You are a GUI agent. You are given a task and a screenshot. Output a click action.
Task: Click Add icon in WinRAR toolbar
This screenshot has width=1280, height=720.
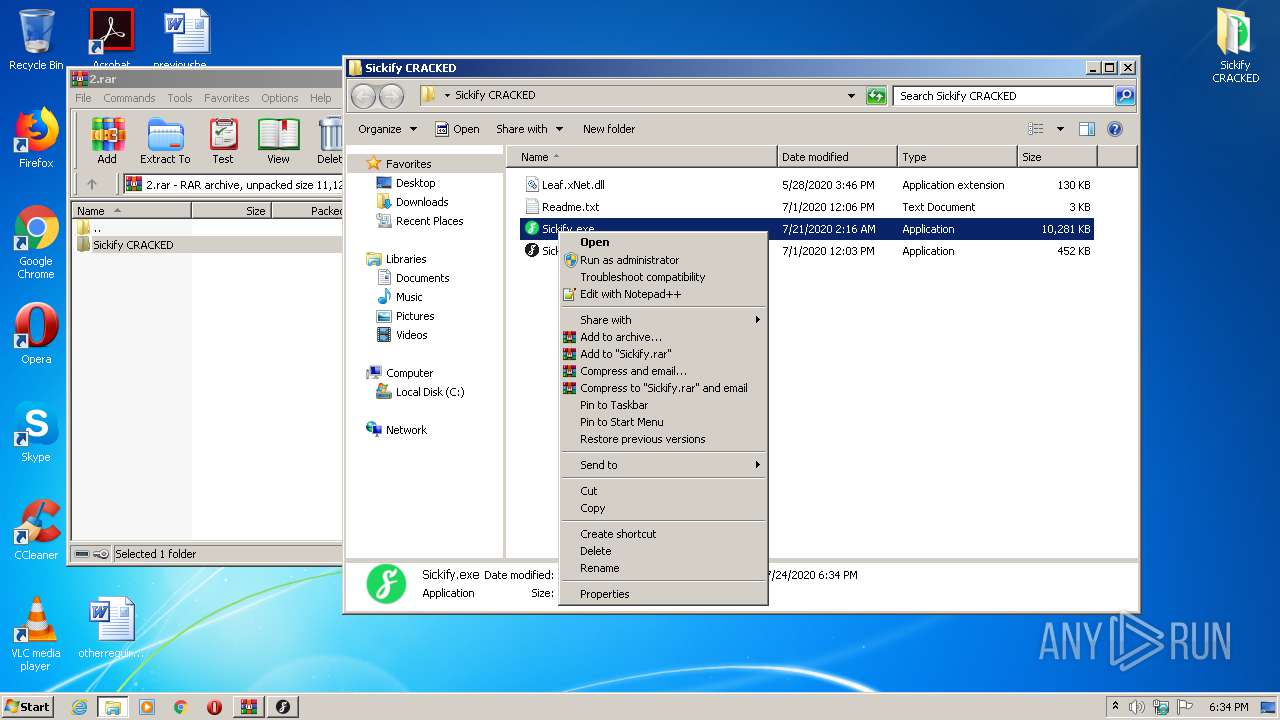tap(107, 141)
